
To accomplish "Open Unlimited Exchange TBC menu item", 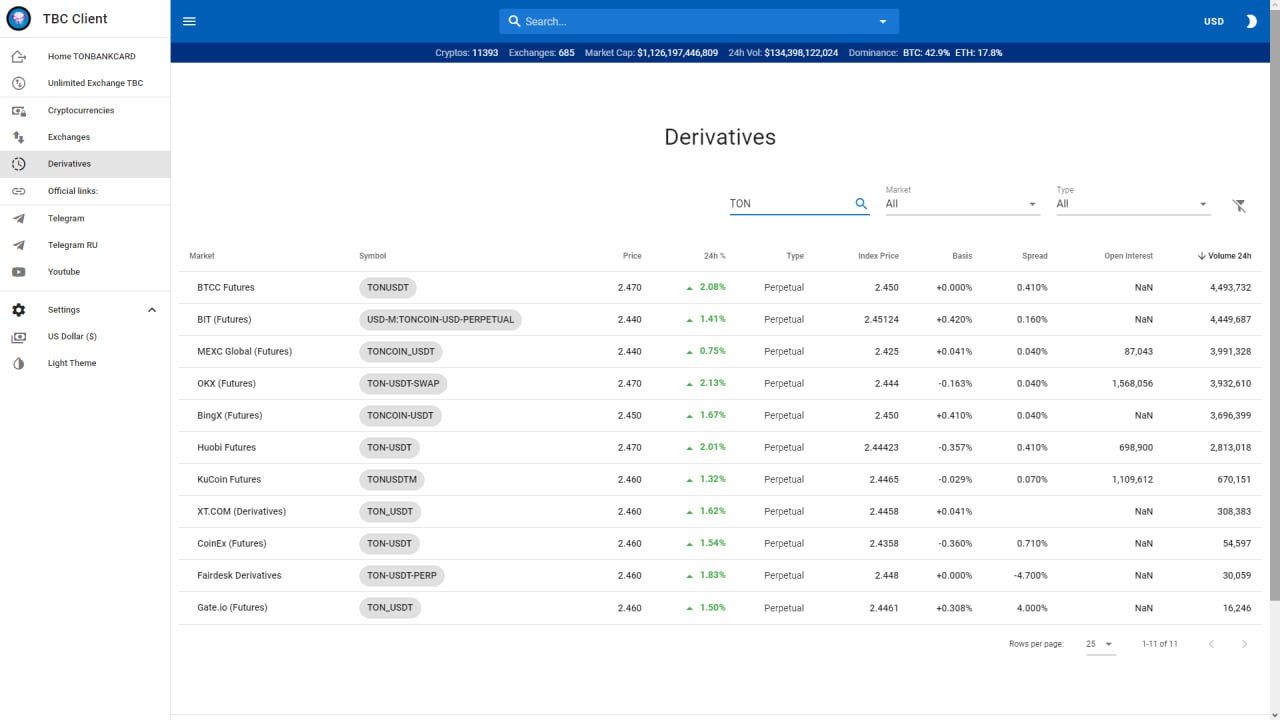I will [85, 83].
